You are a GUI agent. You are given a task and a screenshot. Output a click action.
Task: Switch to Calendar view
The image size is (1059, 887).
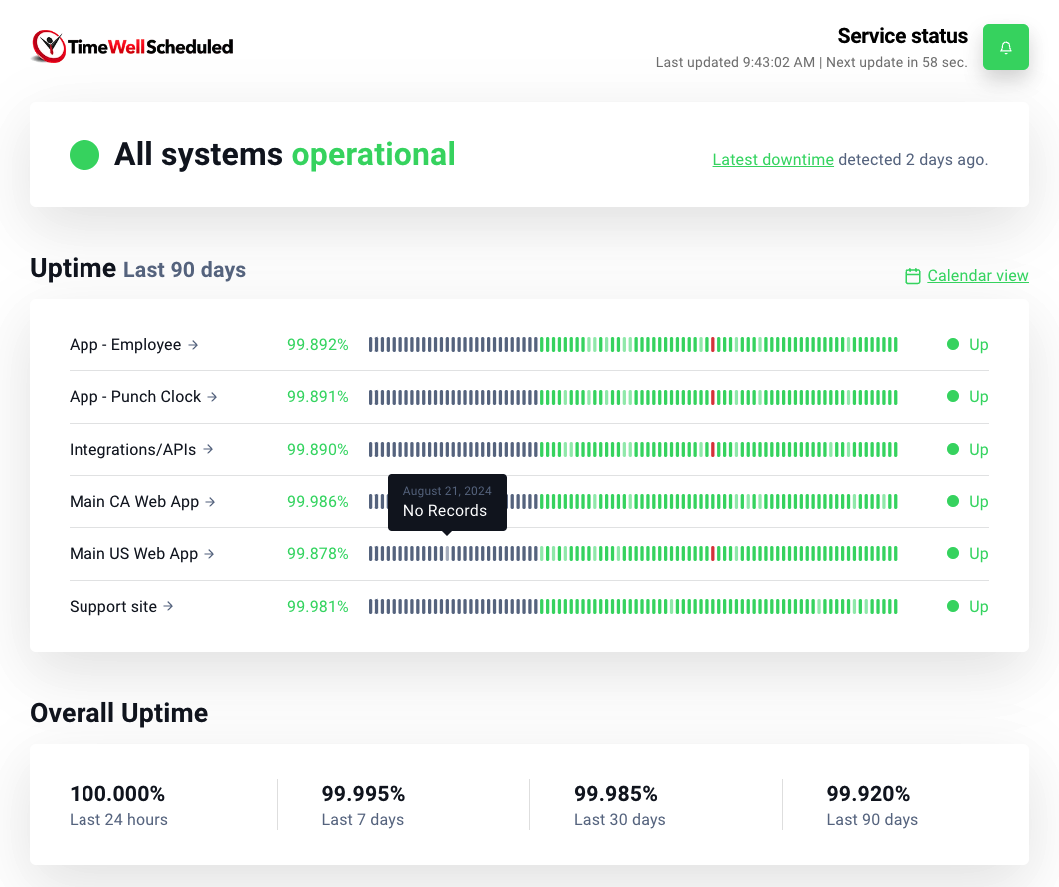pyautogui.click(x=977, y=276)
